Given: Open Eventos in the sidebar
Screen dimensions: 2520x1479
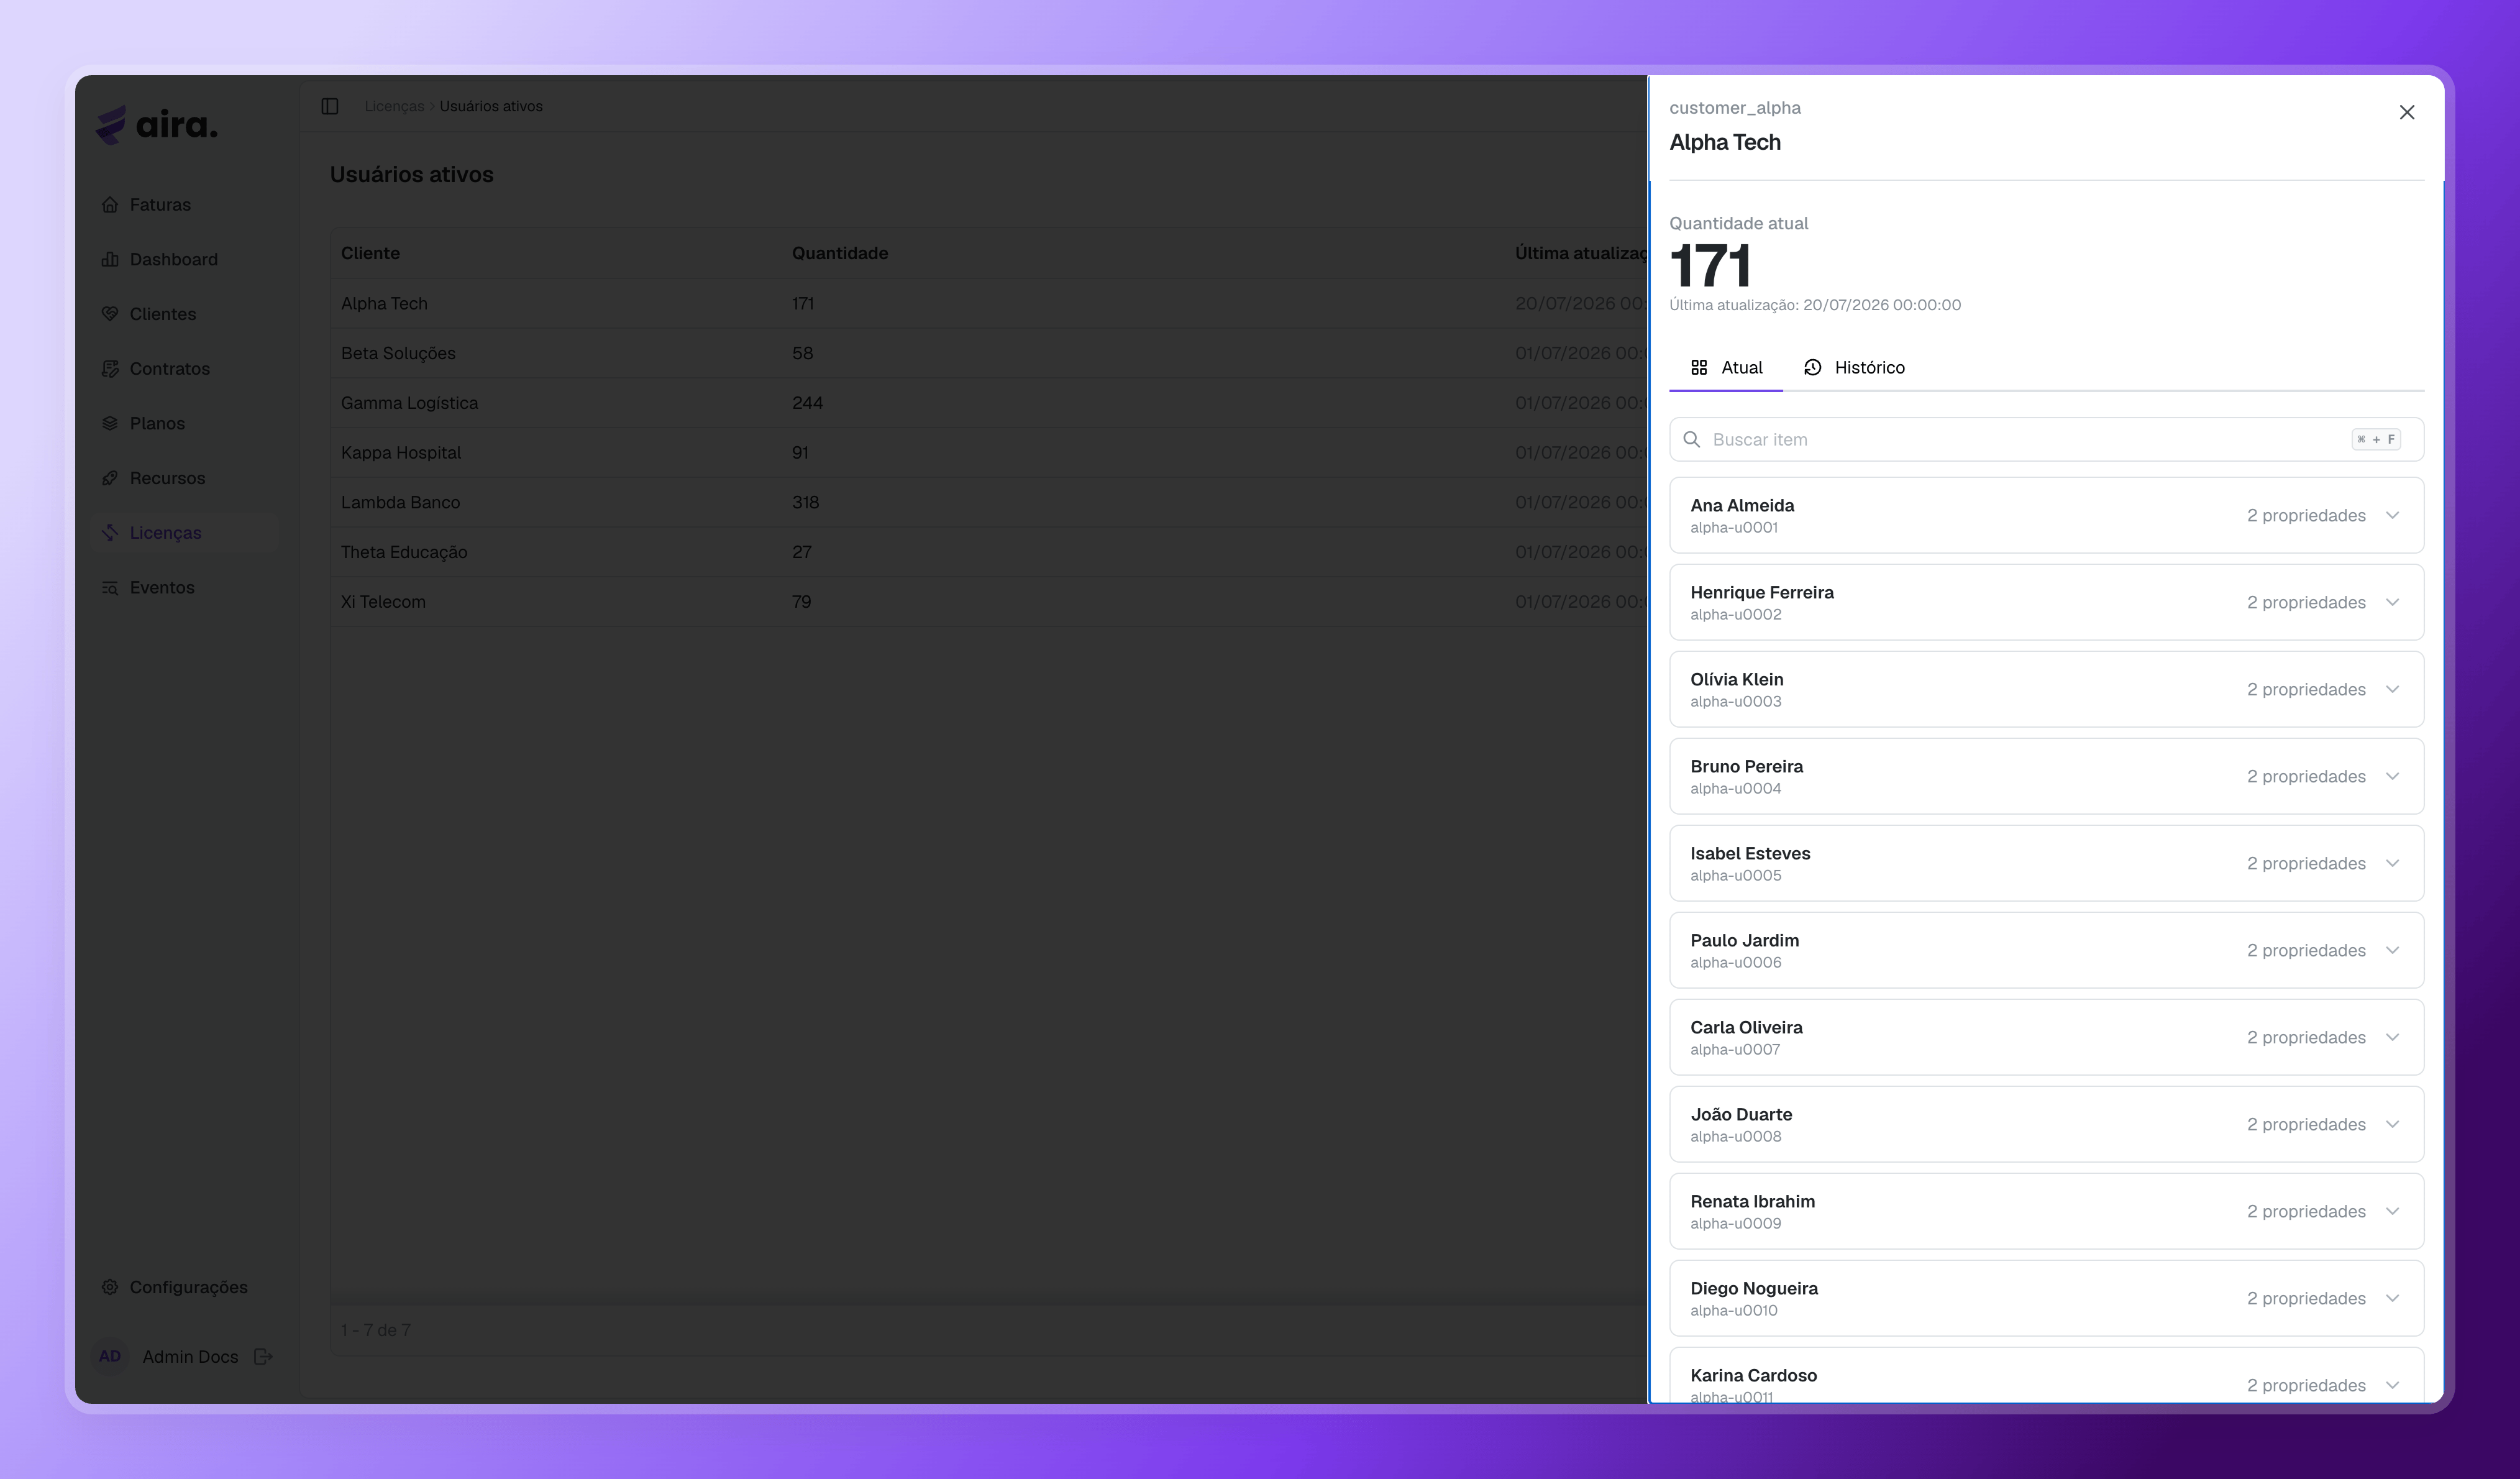Looking at the screenshot, I should point(185,588).
